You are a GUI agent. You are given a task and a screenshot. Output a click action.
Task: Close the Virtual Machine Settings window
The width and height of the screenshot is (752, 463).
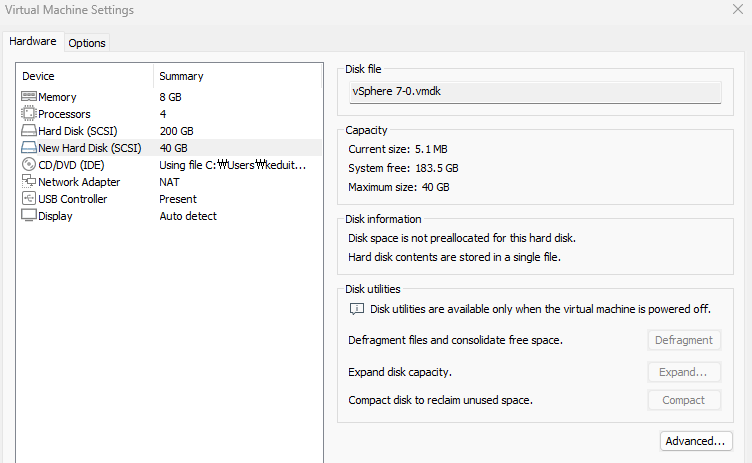pos(738,9)
